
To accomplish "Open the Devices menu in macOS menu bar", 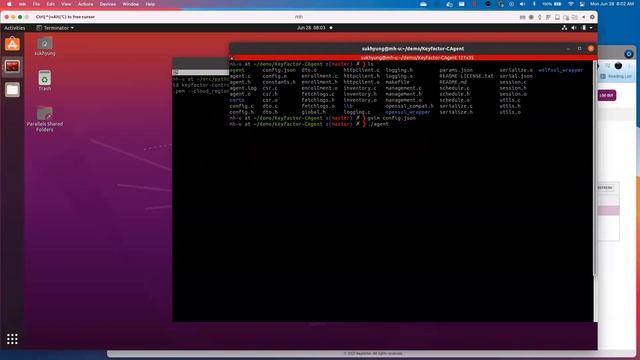I will tap(108, 4).
